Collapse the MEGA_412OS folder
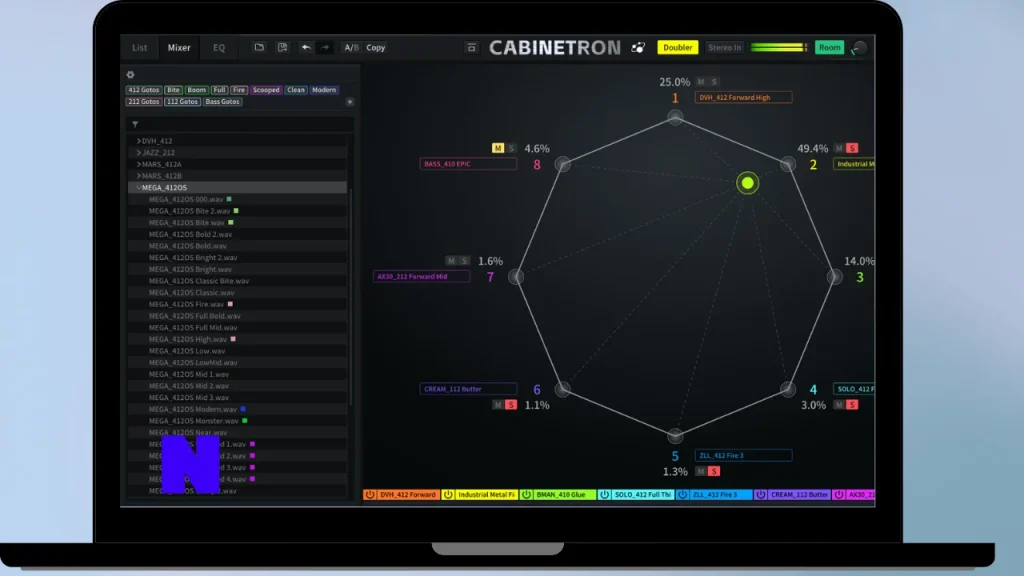Image resolution: width=1024 pixels, height=576 pixels. click(138, 188)
